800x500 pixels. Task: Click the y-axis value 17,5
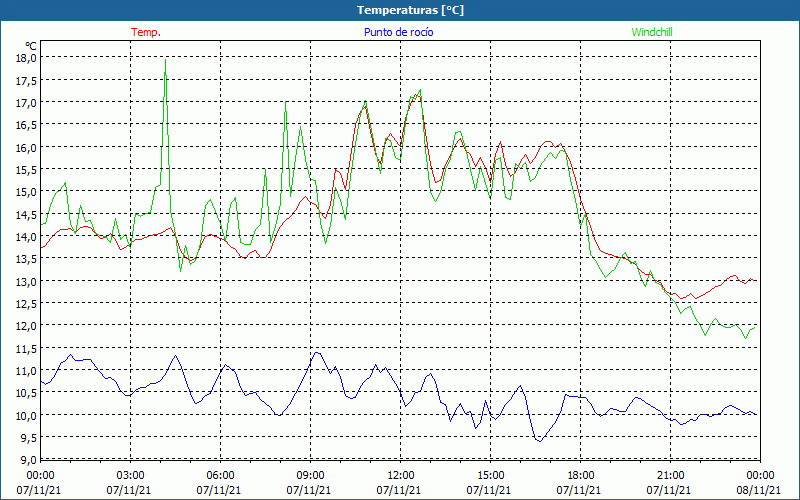(26, 80)
